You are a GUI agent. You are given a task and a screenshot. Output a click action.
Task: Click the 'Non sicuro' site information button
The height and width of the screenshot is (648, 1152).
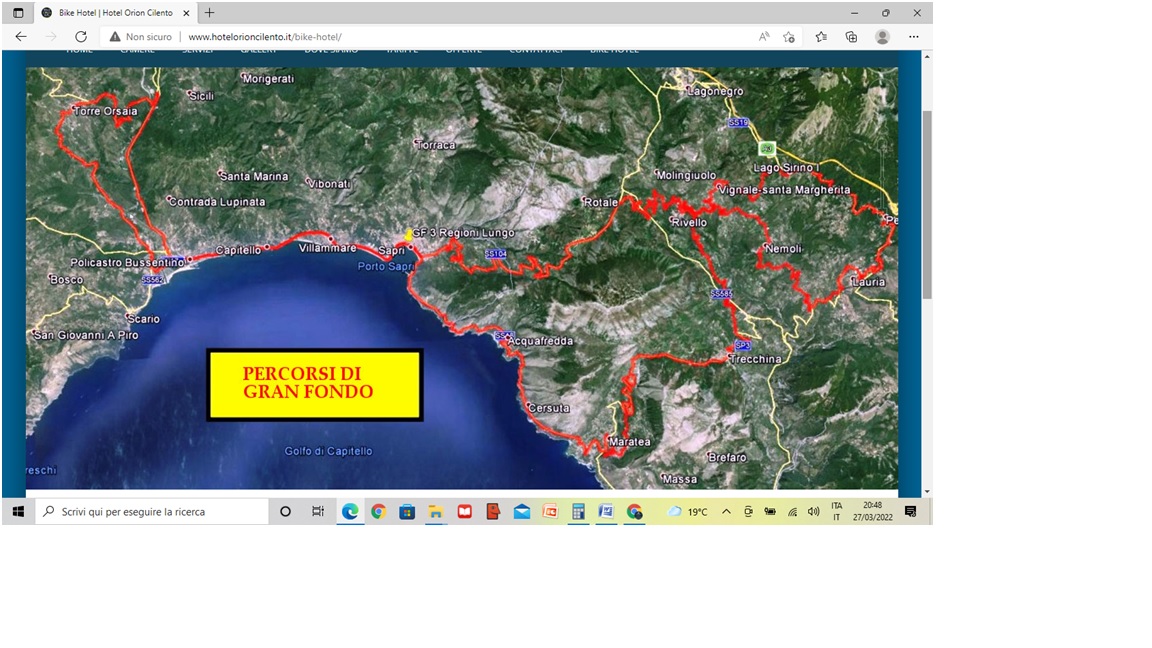[141, 37]
